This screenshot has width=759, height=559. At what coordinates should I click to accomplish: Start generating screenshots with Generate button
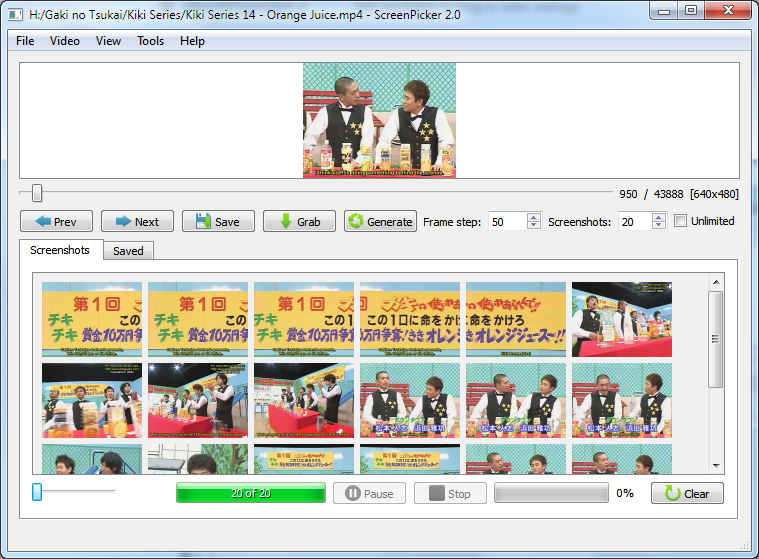[380, 221]
